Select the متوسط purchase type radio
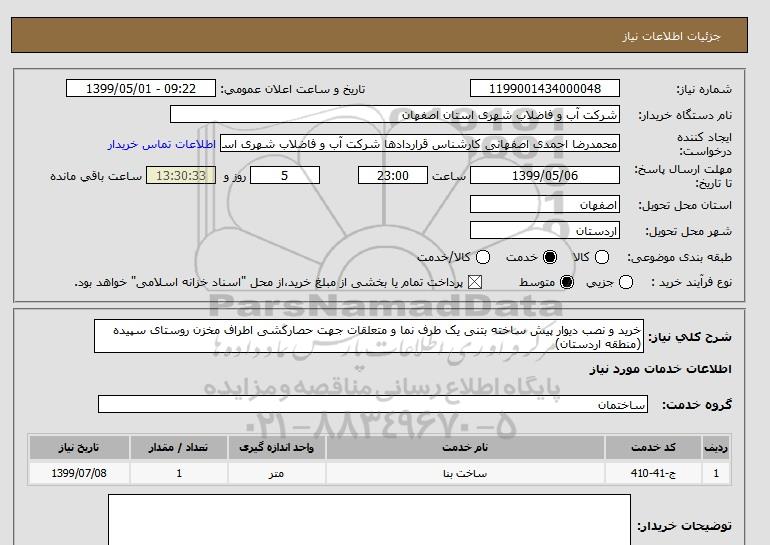Image resolution: width=770 pixels, height=545 pixels. 567,282
